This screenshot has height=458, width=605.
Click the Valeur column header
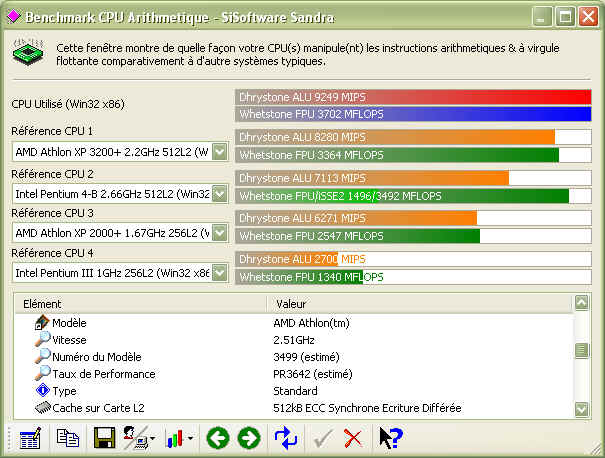coord(419,304)
